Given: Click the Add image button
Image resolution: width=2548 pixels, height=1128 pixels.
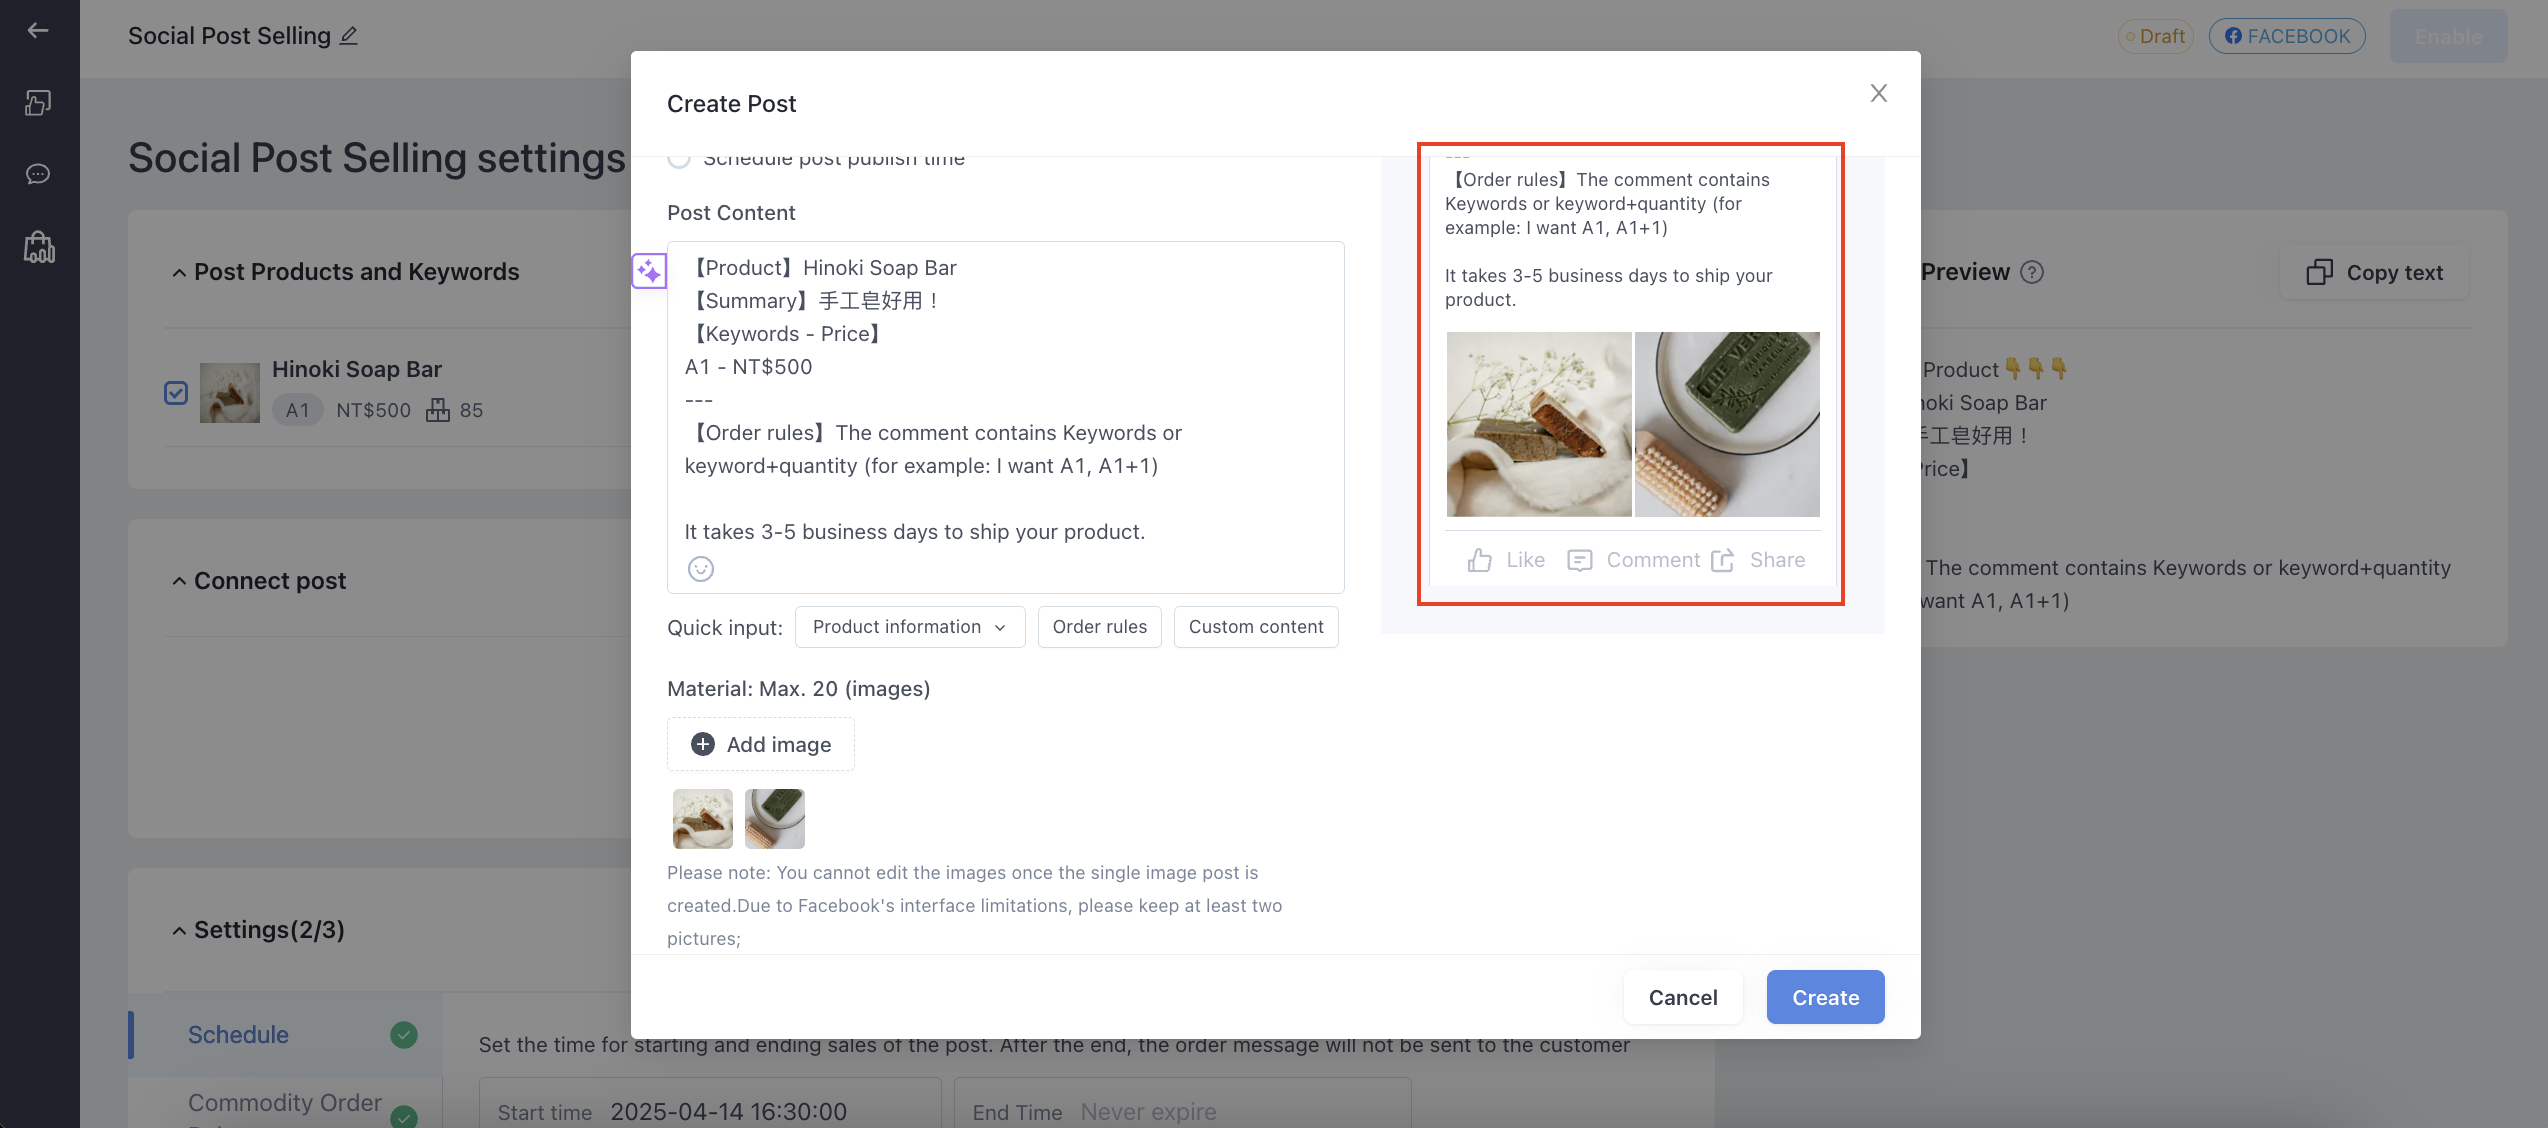Looking at the screenshot, I should pos(761,744).
